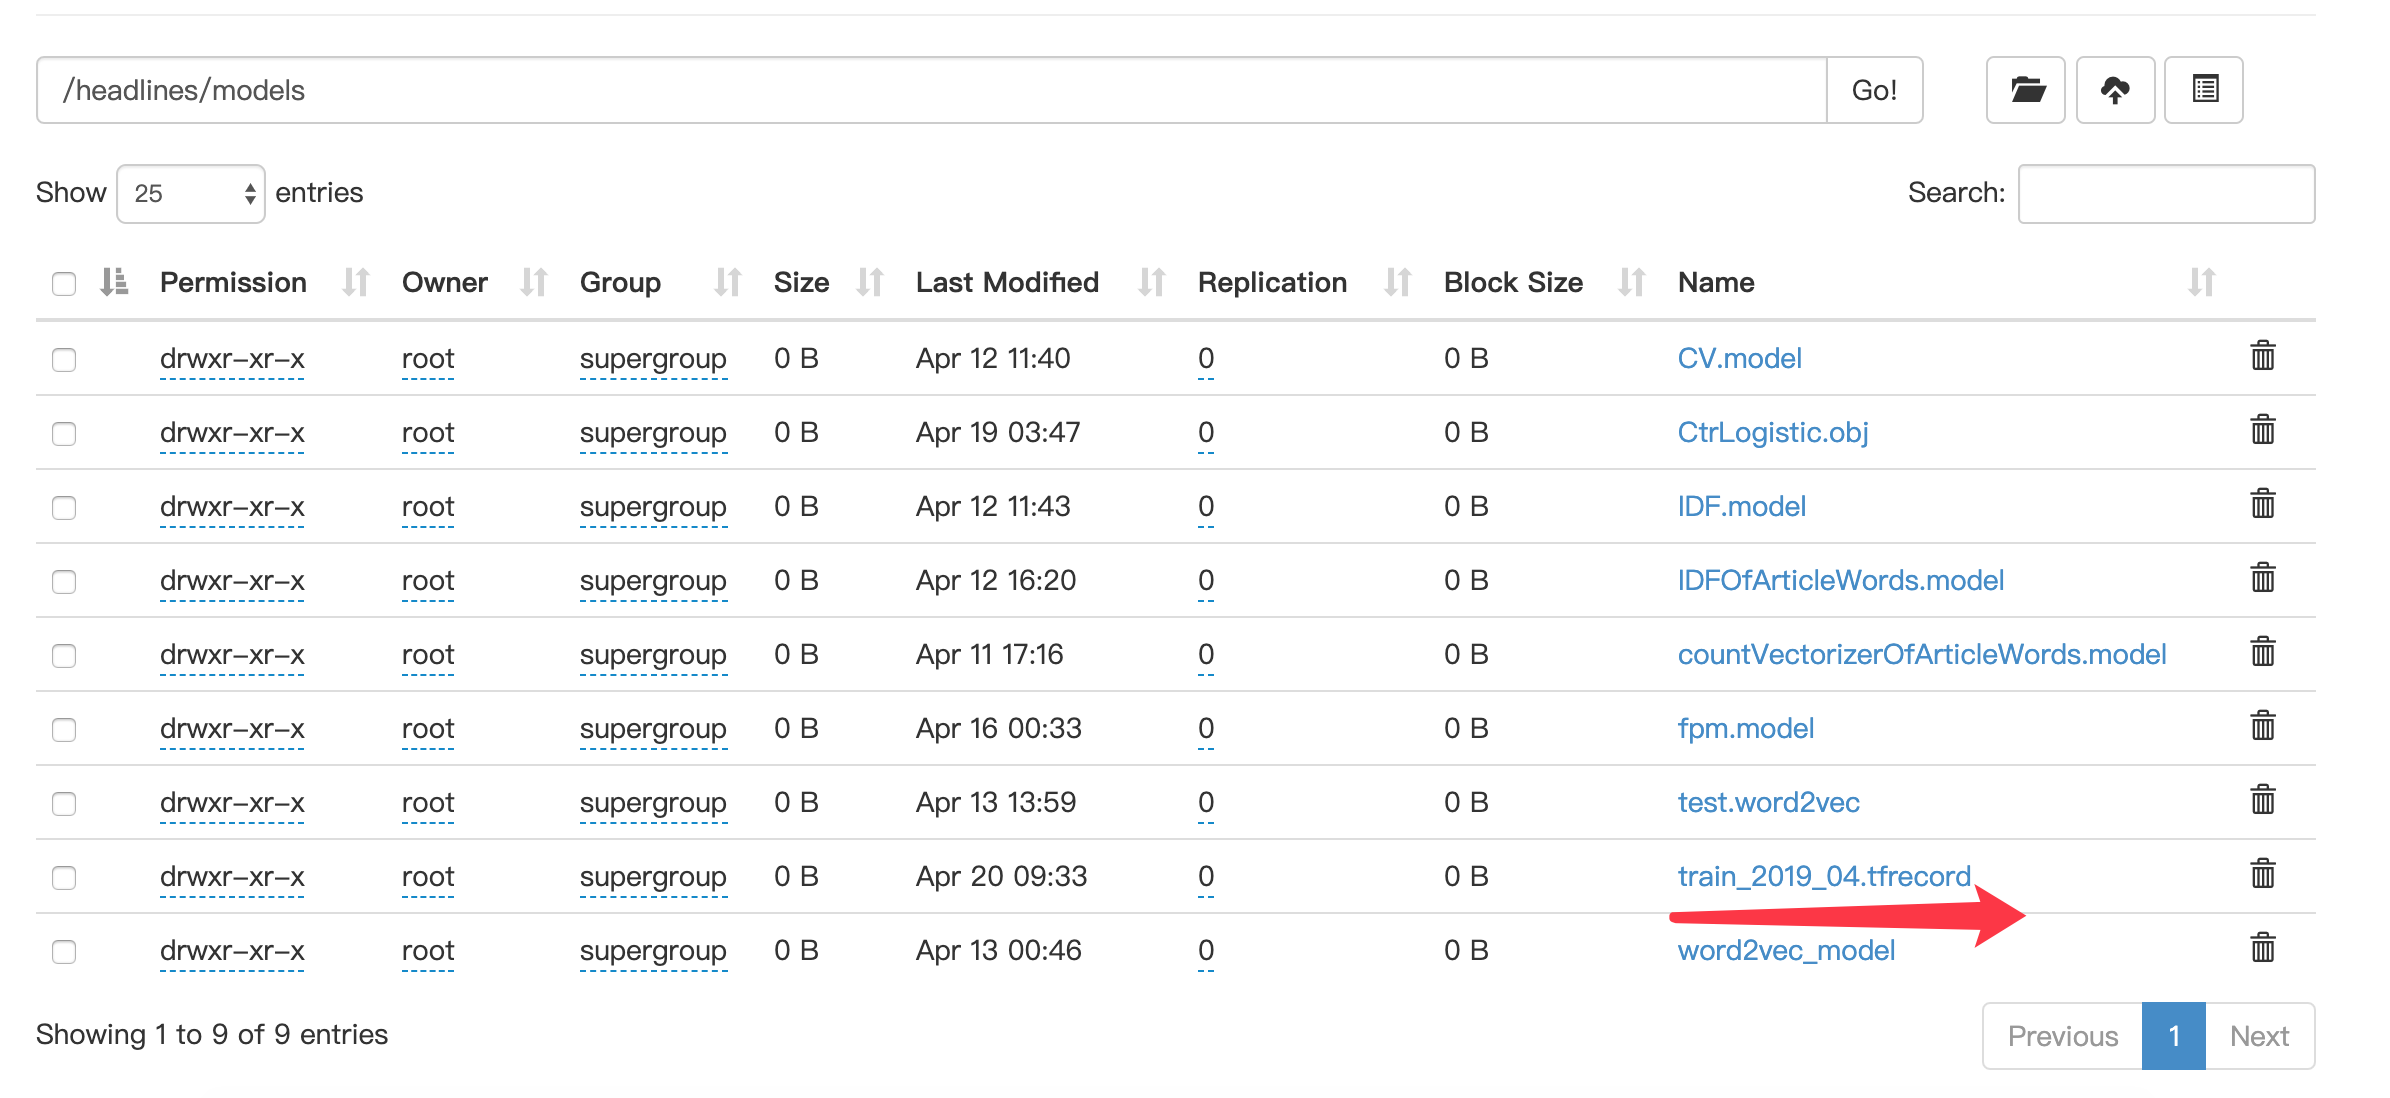This screenshot has width=2390, height=1098.
Task: Check the box for CtrLogistic.obj row
Action: pyautogui.click(x=64, y=434)
